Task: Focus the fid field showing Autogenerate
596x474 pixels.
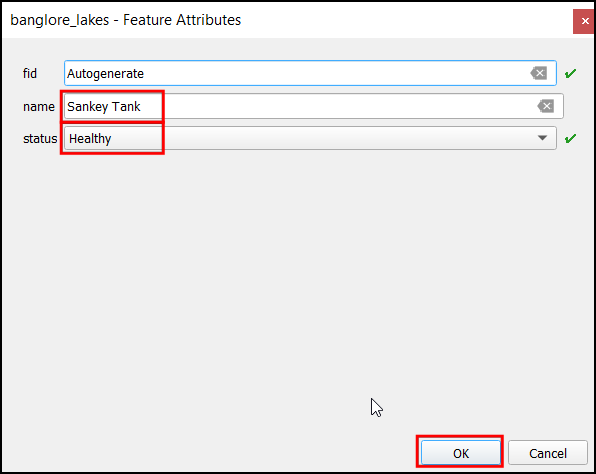Action: click(x=310, y=73)
